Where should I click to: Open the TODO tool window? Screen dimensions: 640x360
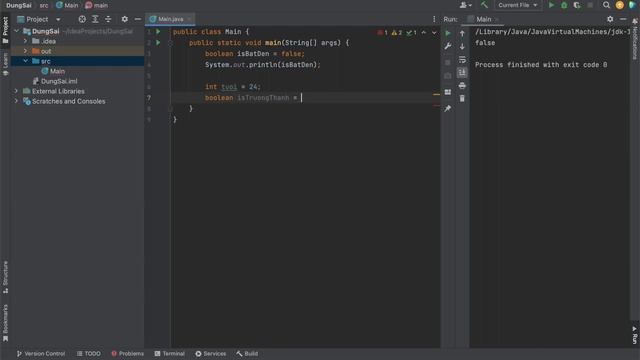89,353
